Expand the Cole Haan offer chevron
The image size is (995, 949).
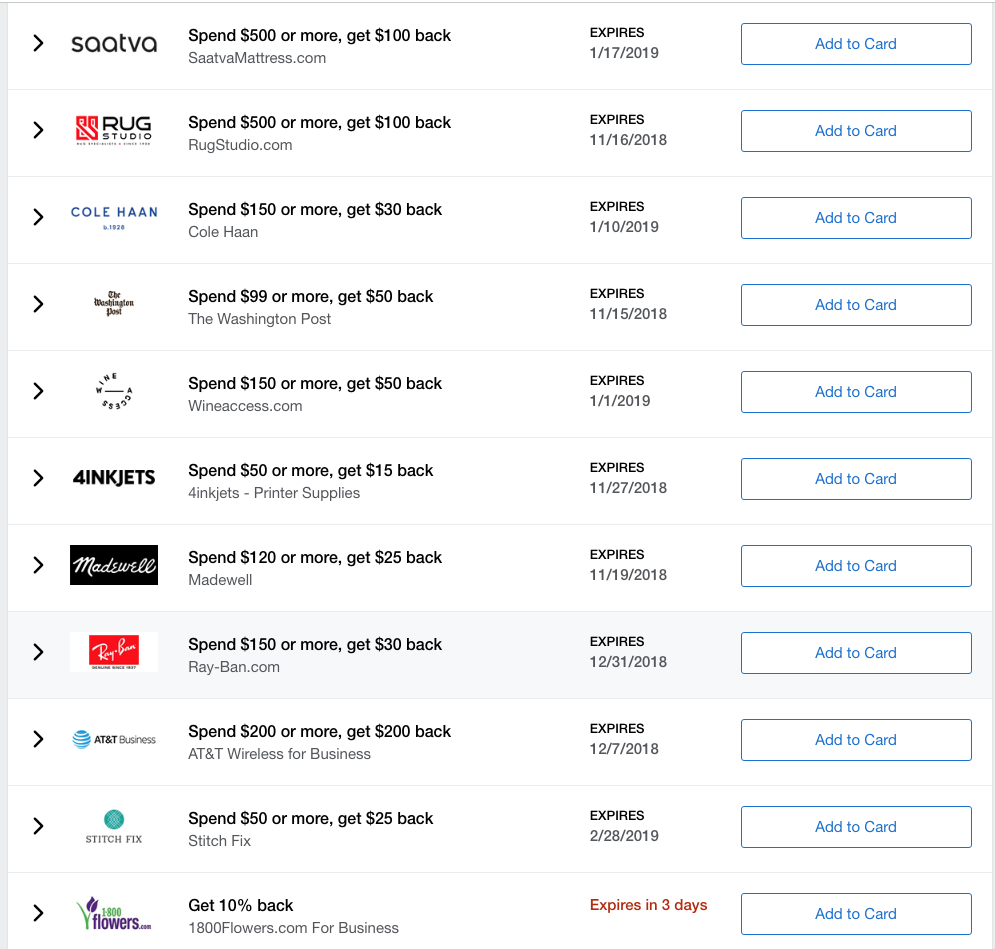[38, 217]
